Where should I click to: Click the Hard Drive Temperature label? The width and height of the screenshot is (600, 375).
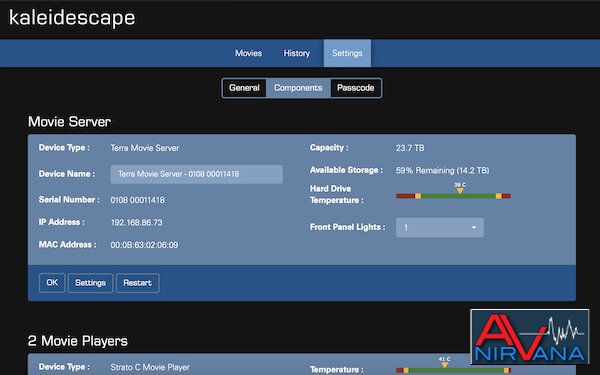pyautogui.click(x=336, y=194)
